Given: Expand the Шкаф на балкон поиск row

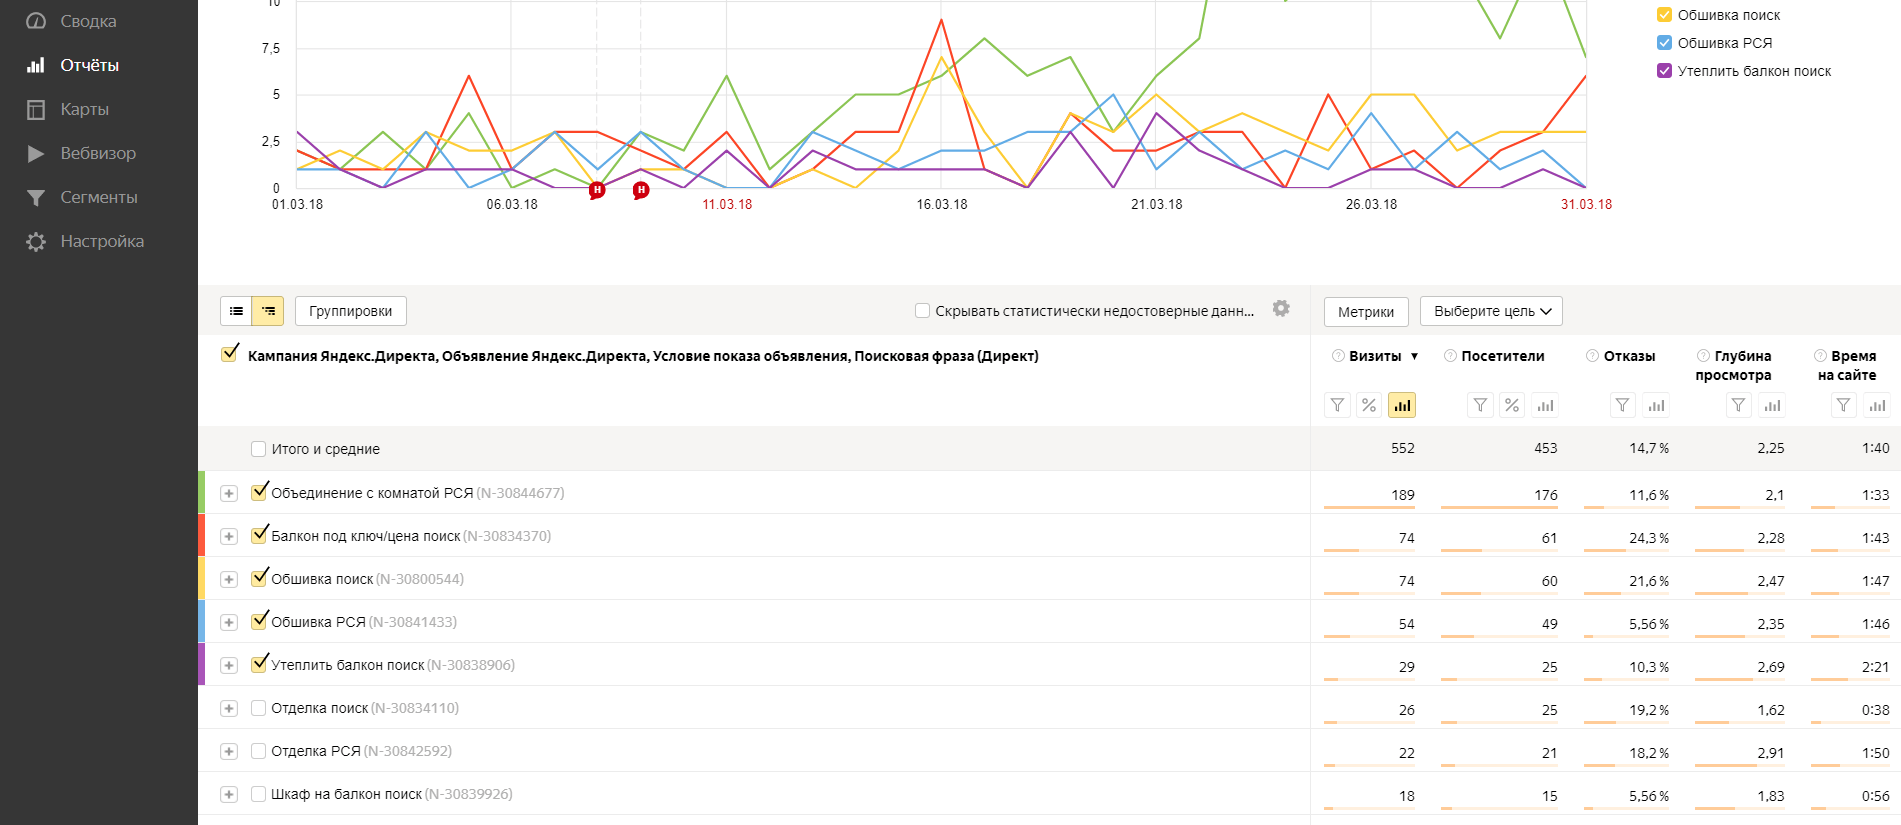Looking at the screenshot, I should [x=229, y=794].
